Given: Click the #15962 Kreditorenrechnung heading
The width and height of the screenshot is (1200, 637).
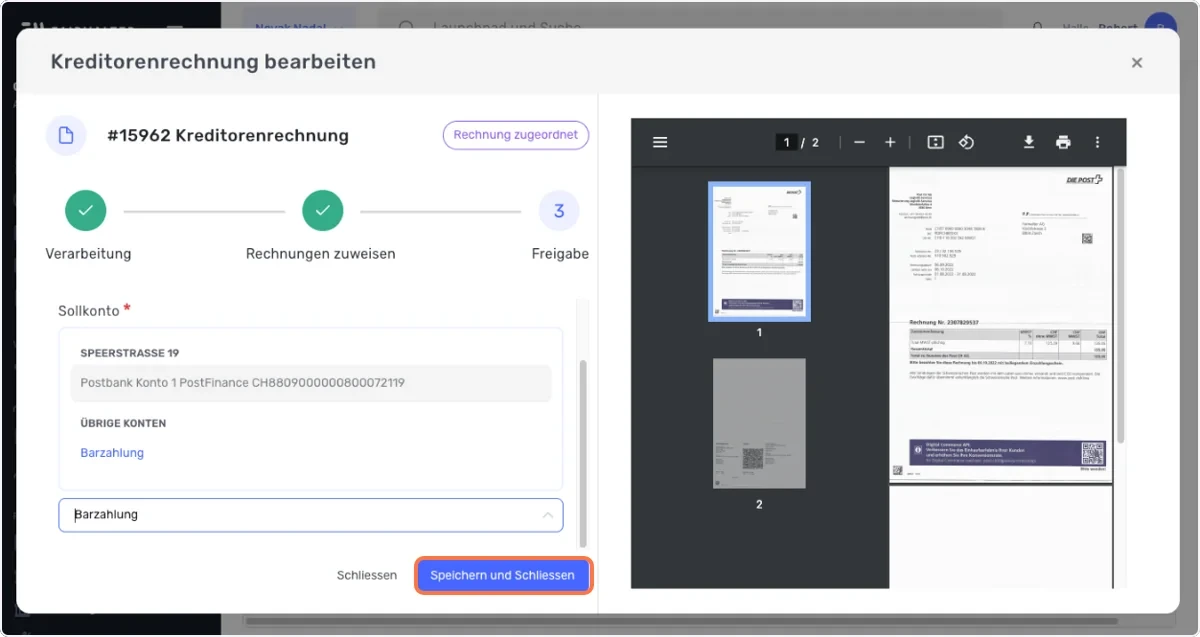Looking at the screenshot, I should (228, 135).
